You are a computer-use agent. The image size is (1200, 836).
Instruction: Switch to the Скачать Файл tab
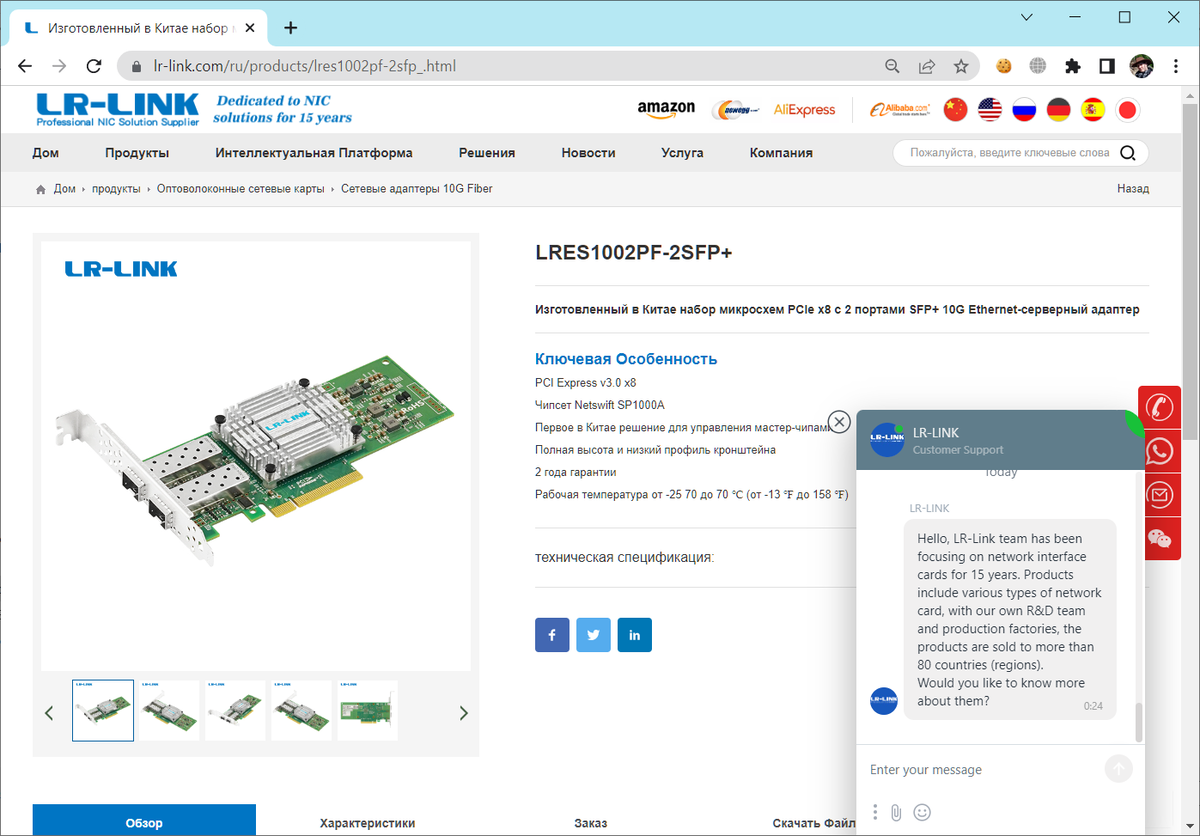coord(812,822)
